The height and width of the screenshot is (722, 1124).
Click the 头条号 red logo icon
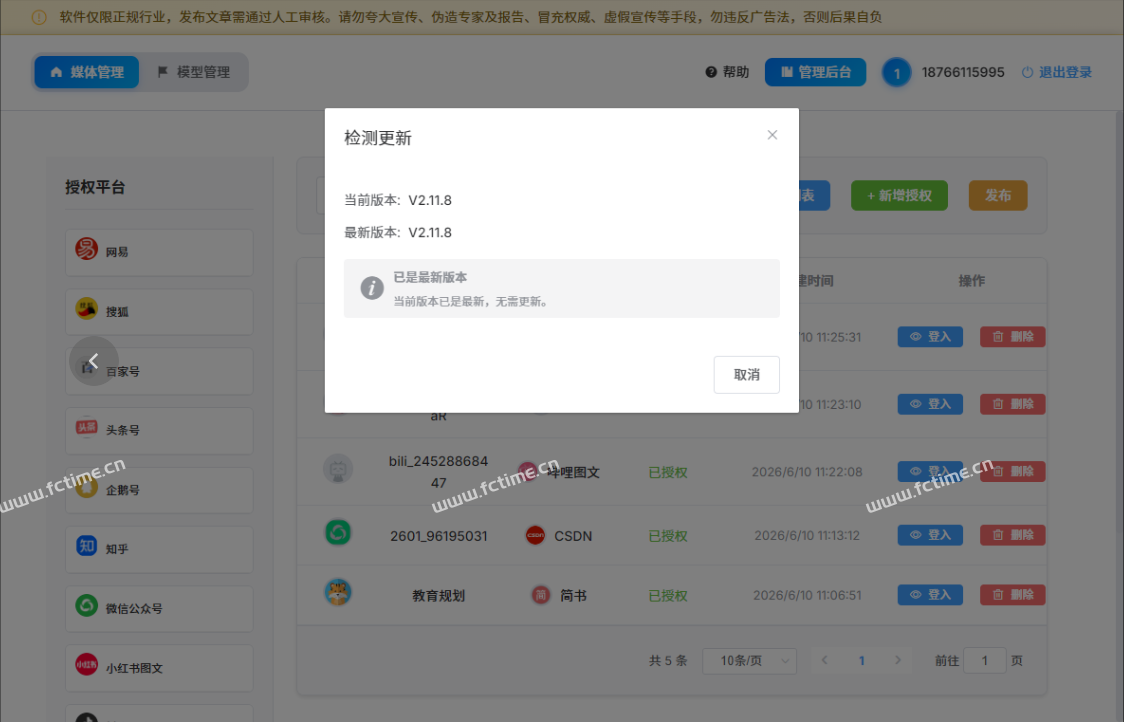[87, 427]
